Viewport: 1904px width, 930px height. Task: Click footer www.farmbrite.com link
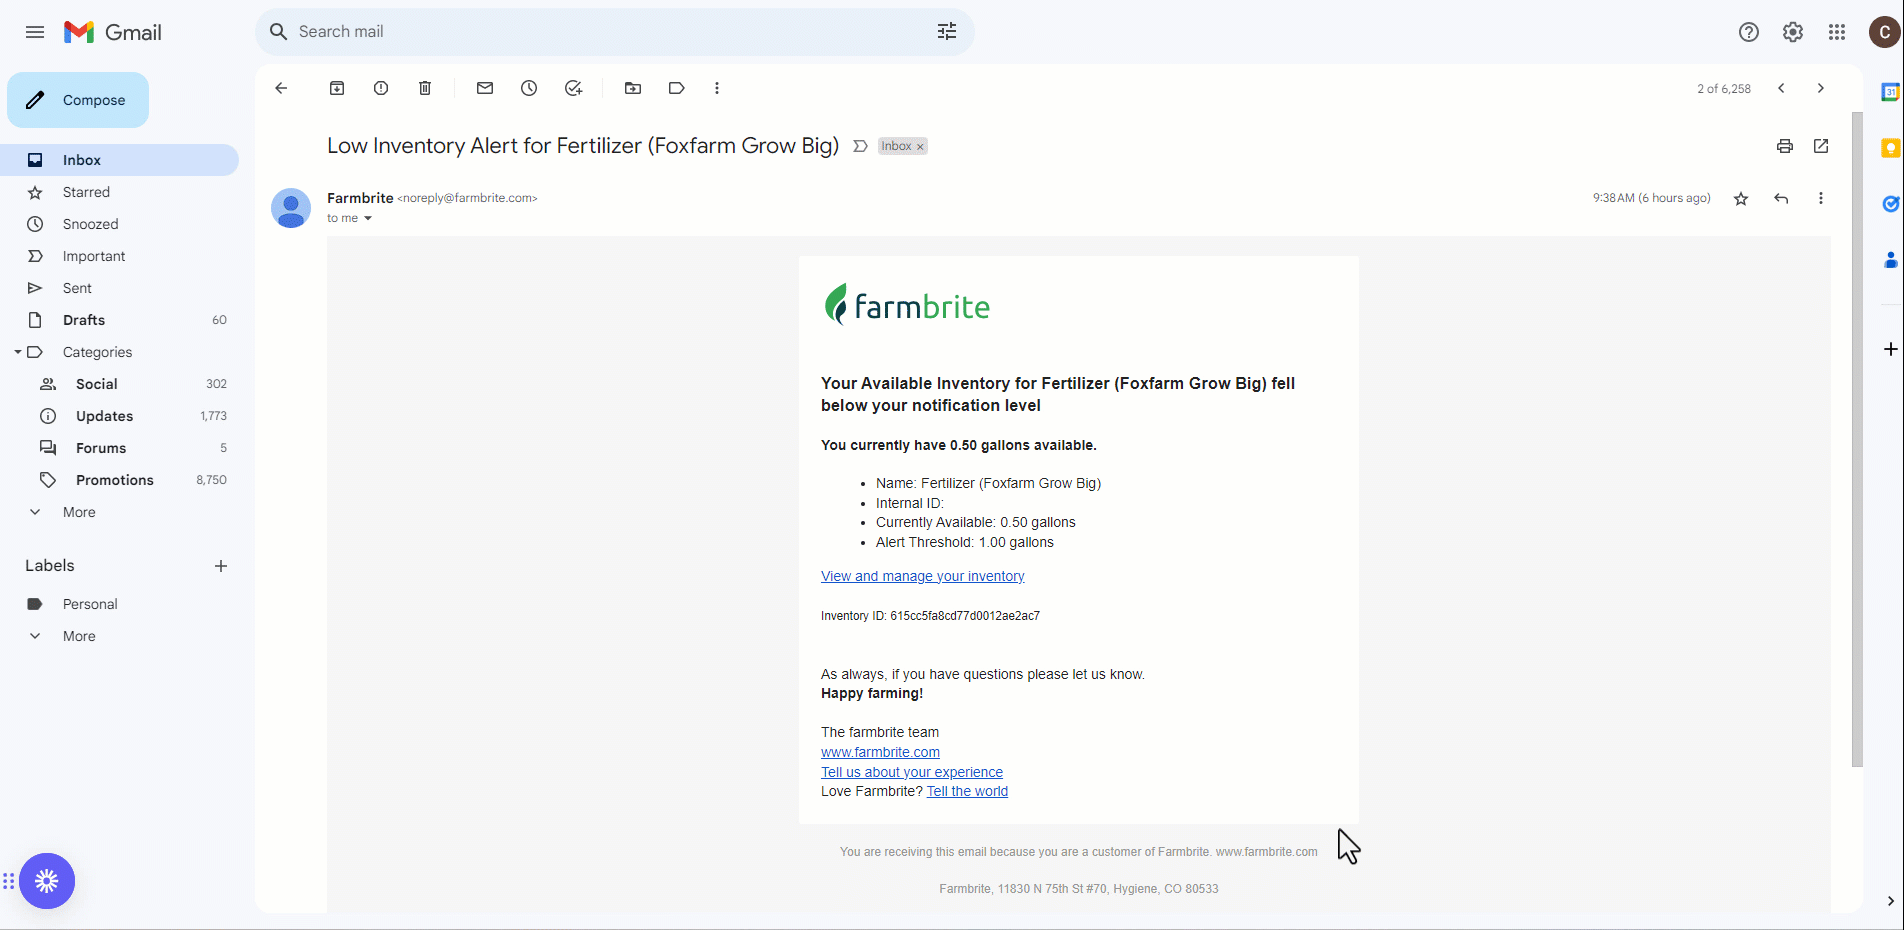pos(1266,852)
